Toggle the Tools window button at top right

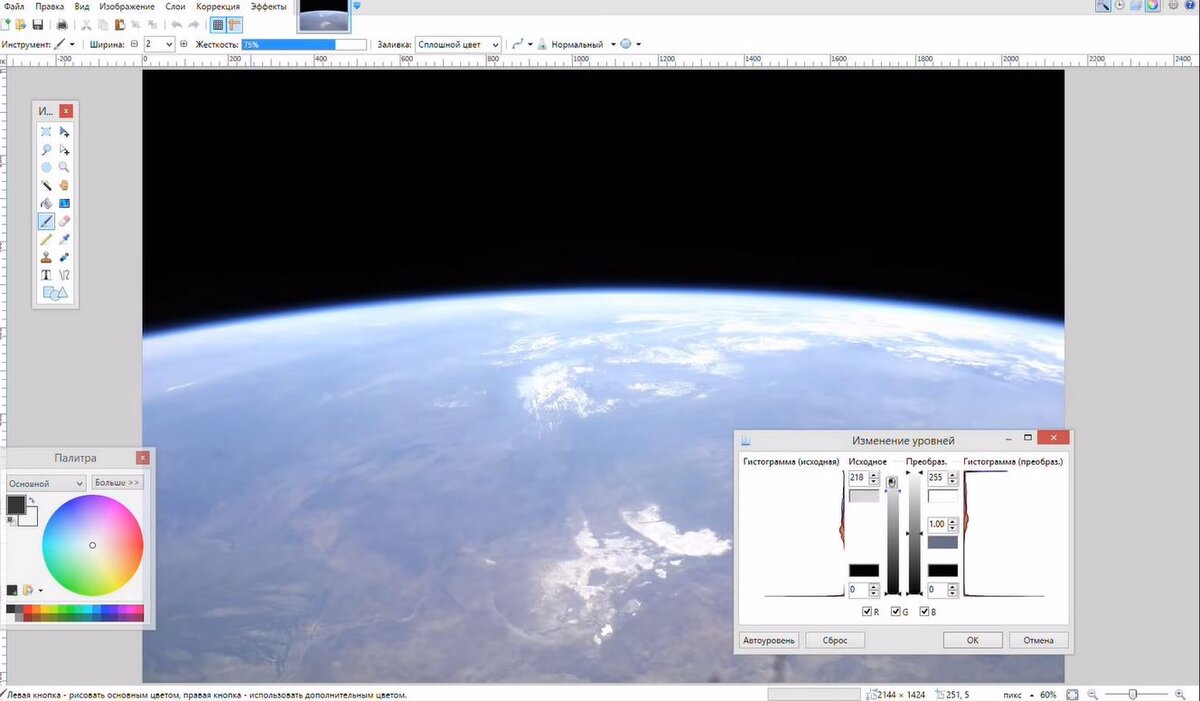click(1102, 6)
